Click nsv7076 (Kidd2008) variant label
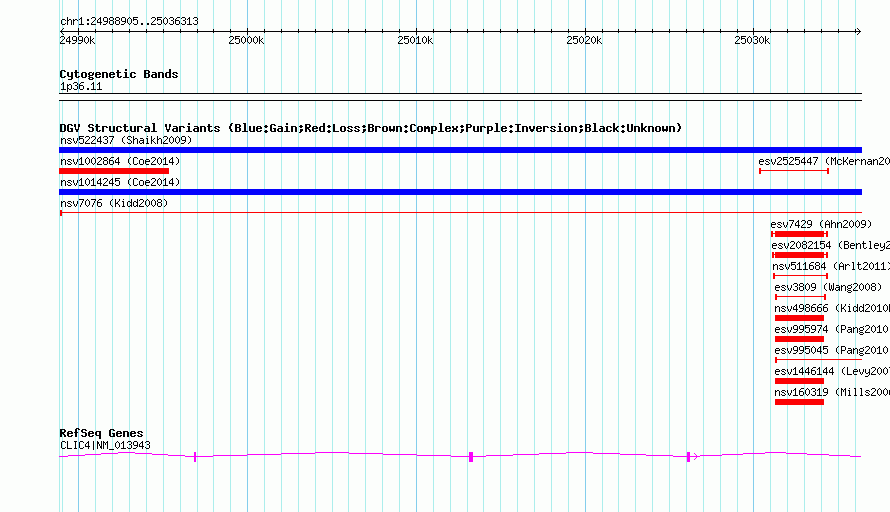Screen dimensions: 890x512 [114, 203]
